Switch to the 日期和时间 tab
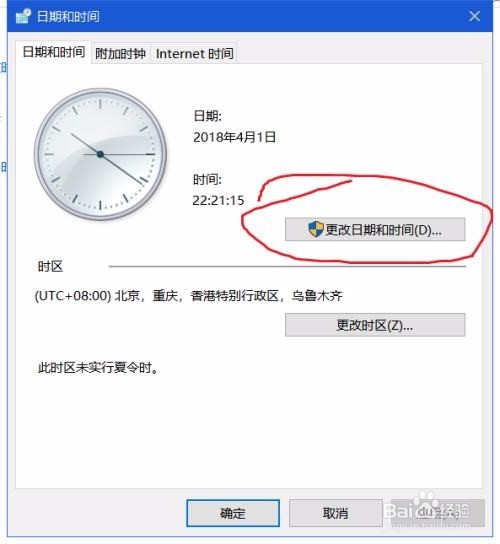 coord(53,52)
